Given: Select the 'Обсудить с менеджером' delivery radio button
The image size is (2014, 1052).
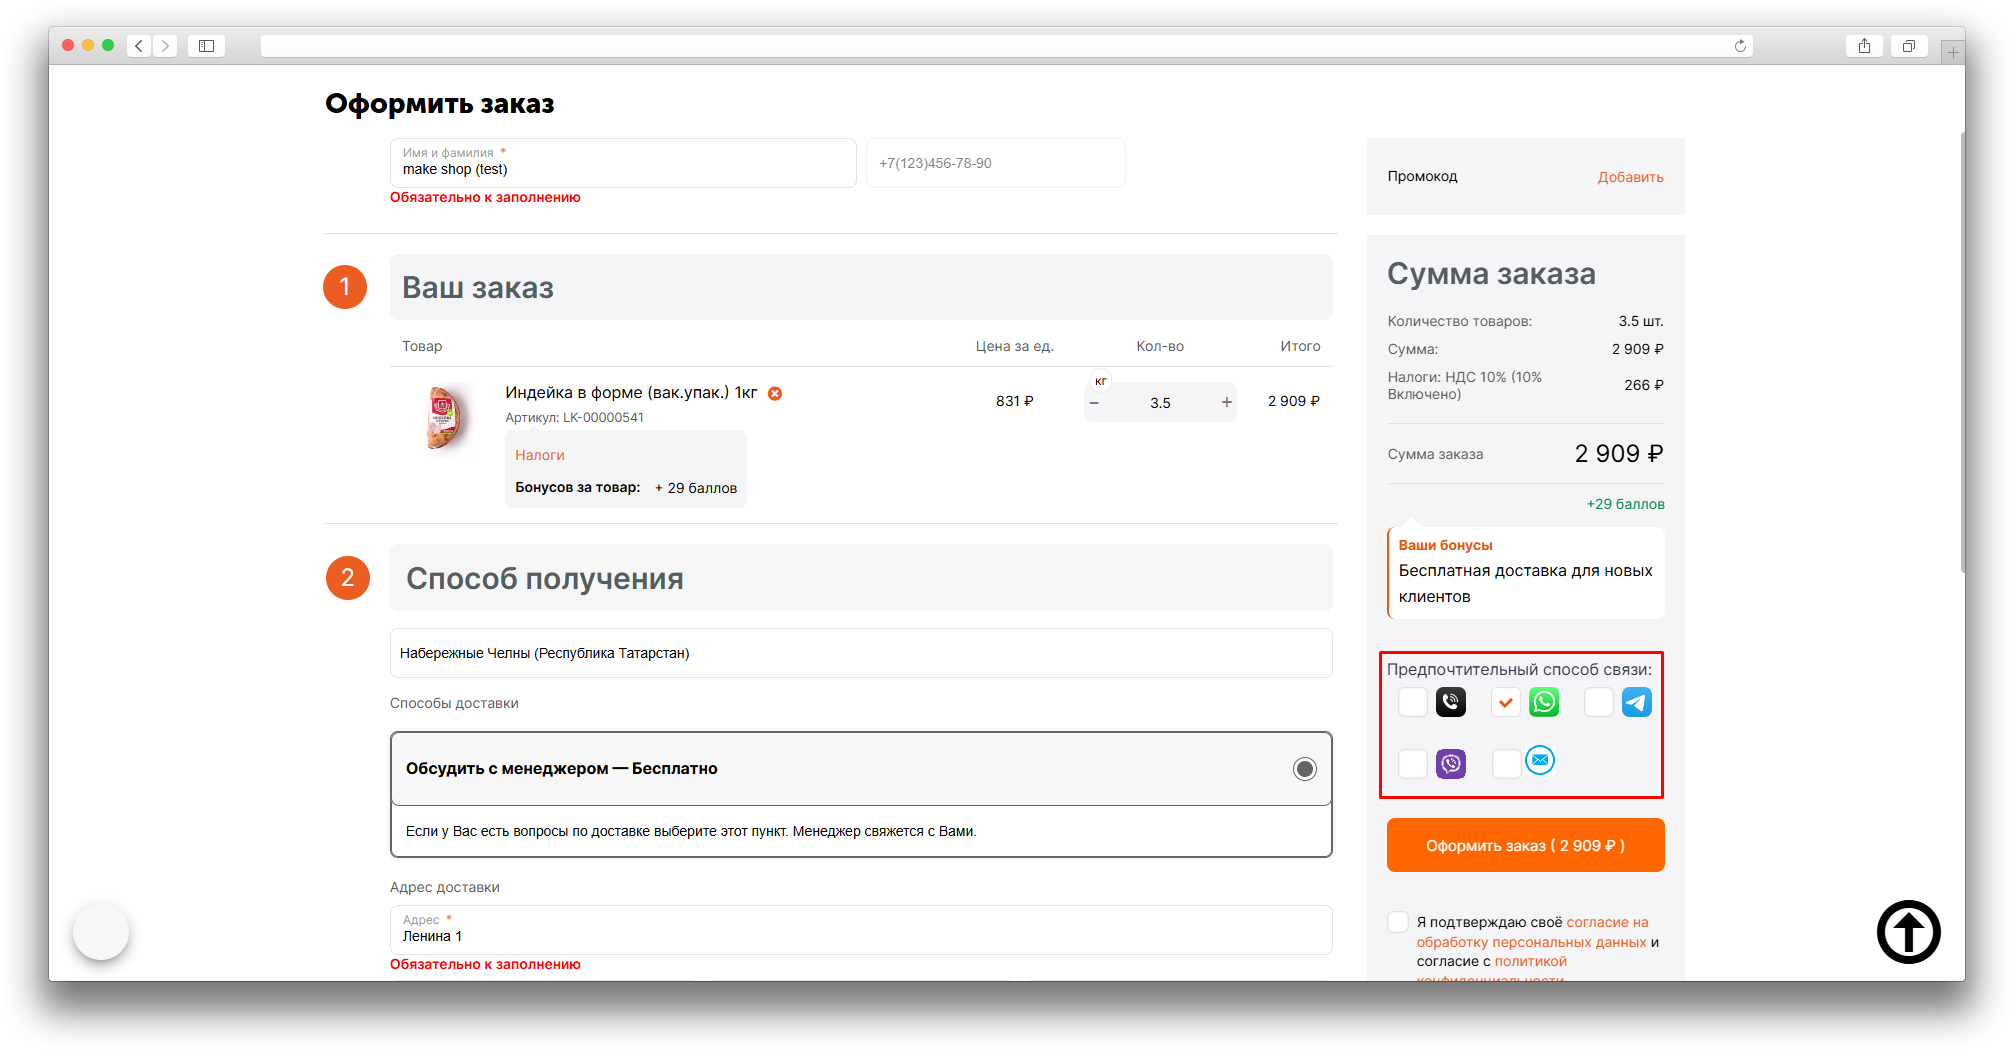Looking at the screenshot, I should coord(1304,769).
